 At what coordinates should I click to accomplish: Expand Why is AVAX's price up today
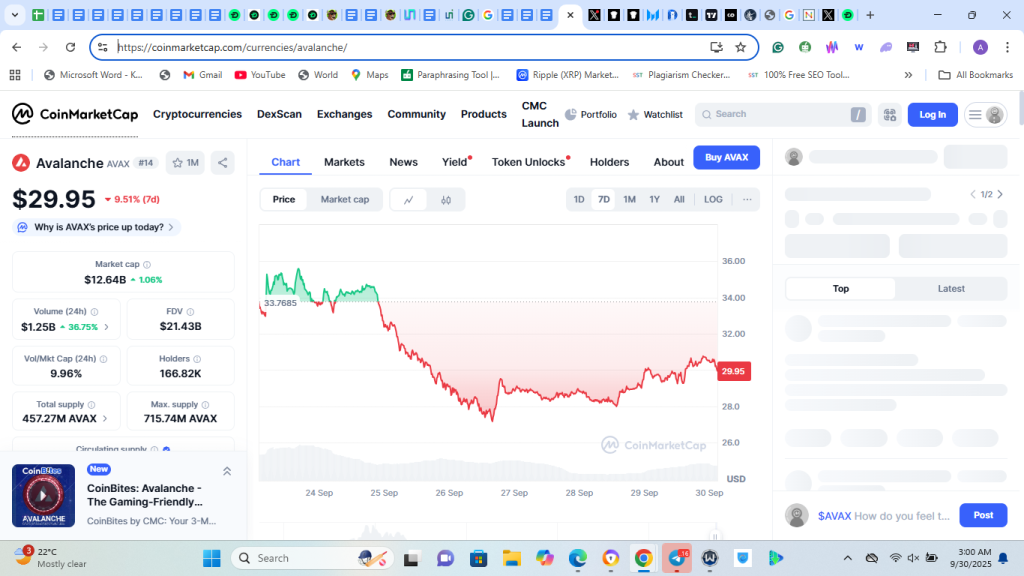click(x=97, y=227)
